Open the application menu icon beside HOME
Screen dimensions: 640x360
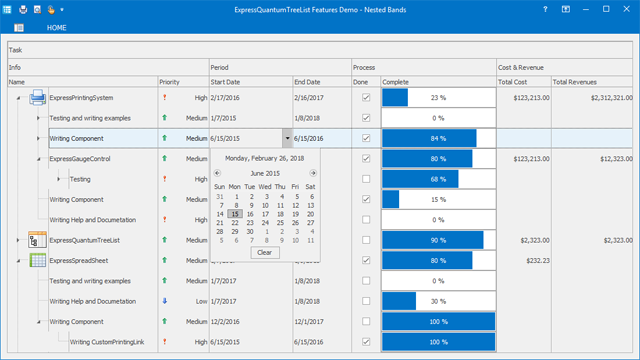point(19,28)
